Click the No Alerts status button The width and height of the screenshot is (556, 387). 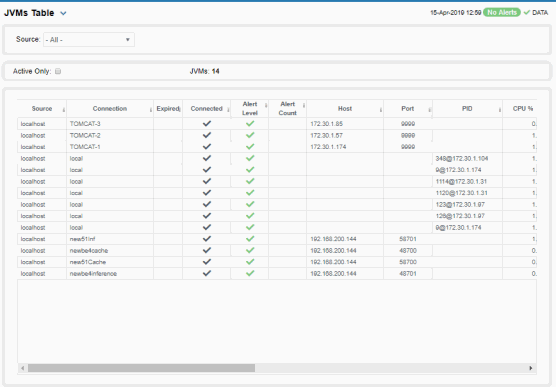(x=502, y=12)
